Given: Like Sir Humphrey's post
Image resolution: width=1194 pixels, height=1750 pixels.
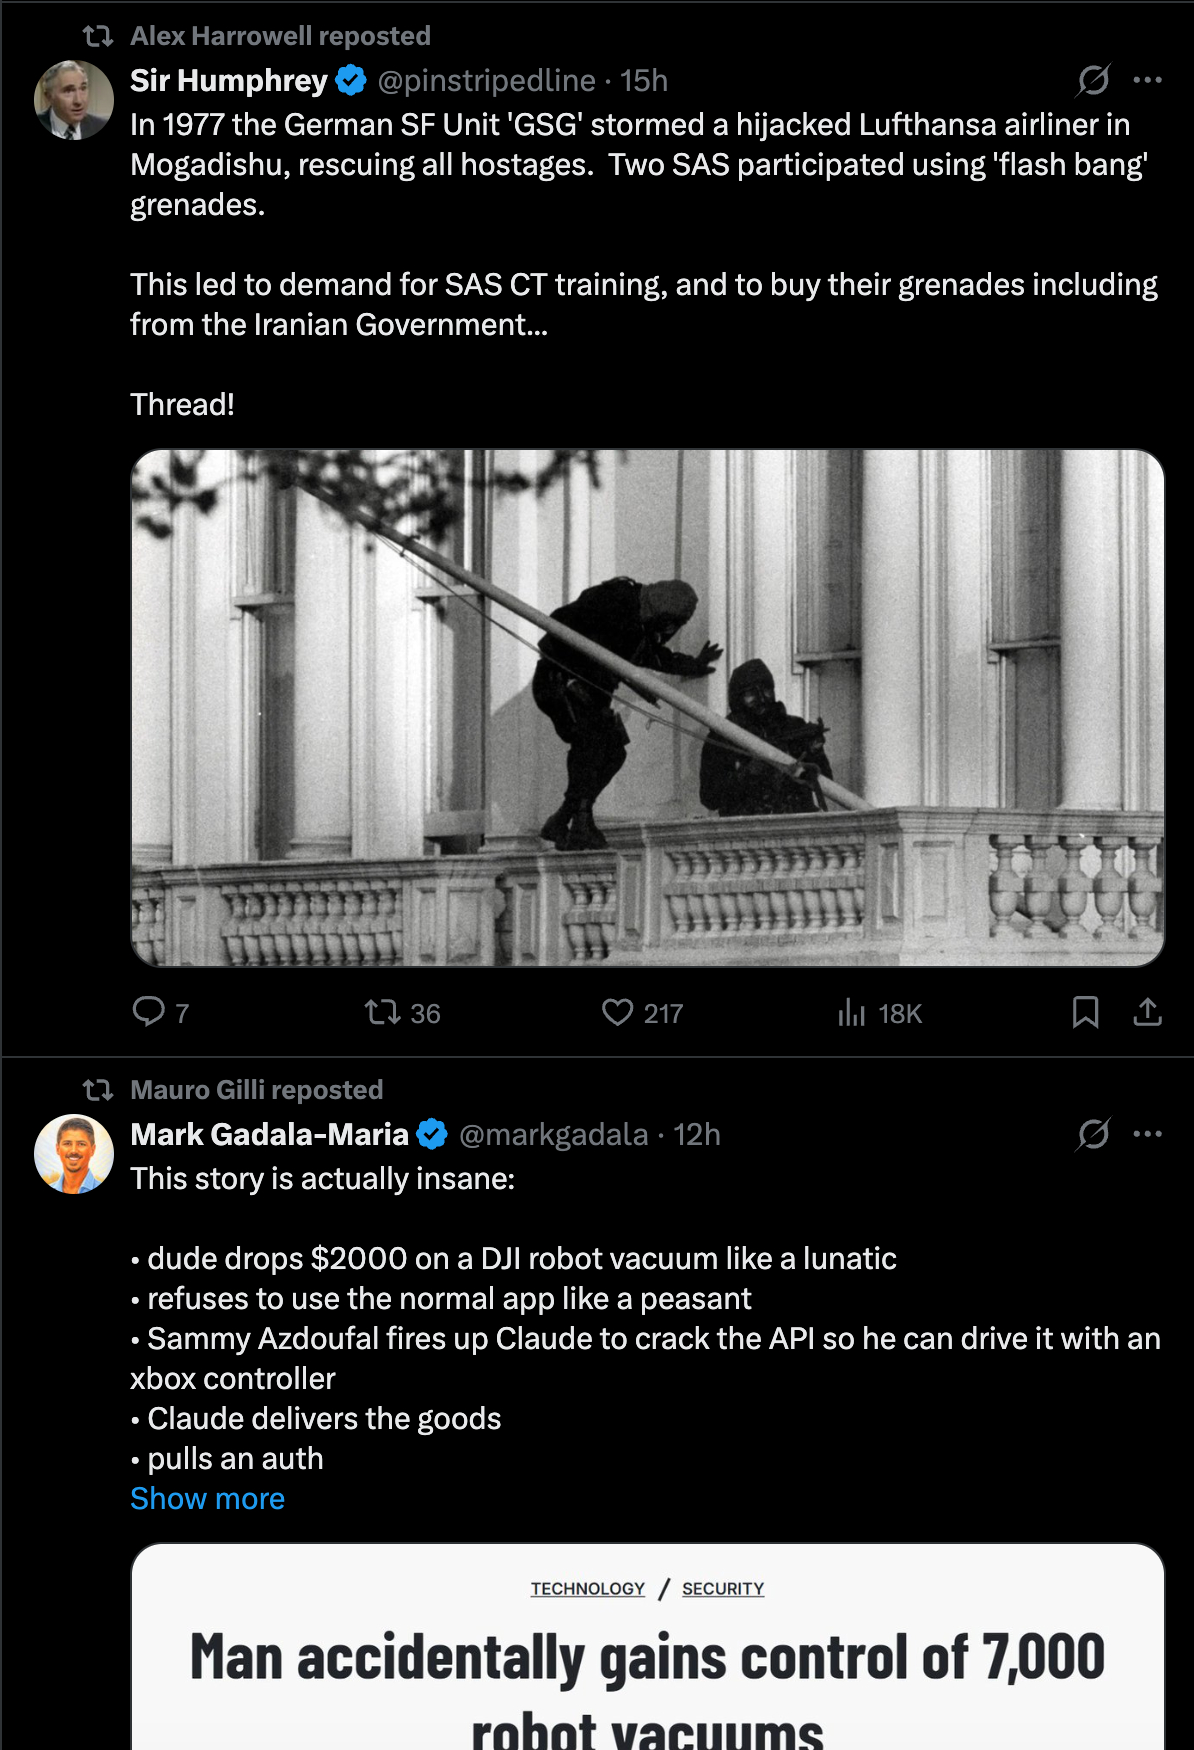Looking at the screenshot, I should coord(618,1013).
